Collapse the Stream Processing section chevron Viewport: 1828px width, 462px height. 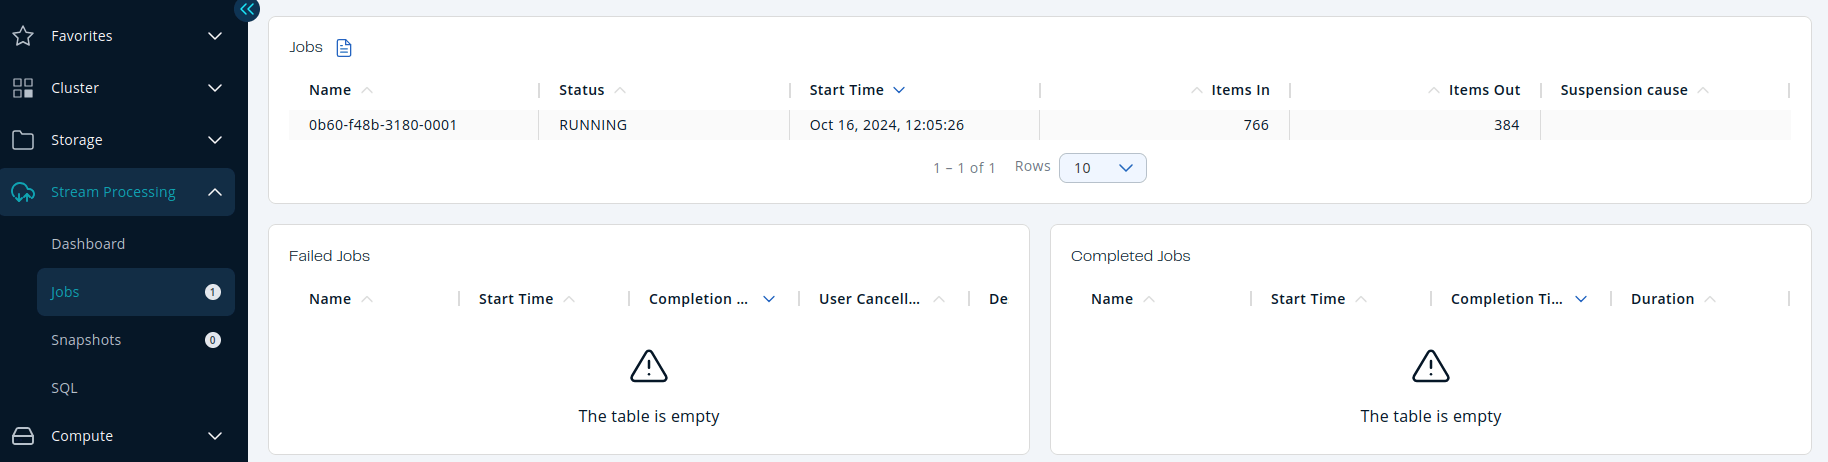tap(215, 192)
